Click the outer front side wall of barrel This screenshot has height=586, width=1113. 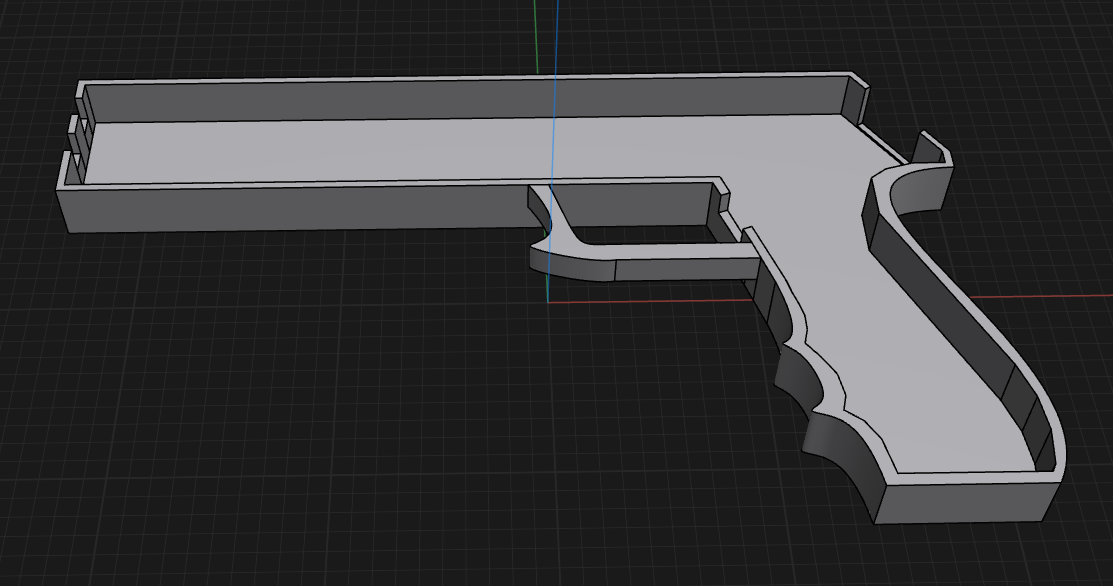point(300,208)
